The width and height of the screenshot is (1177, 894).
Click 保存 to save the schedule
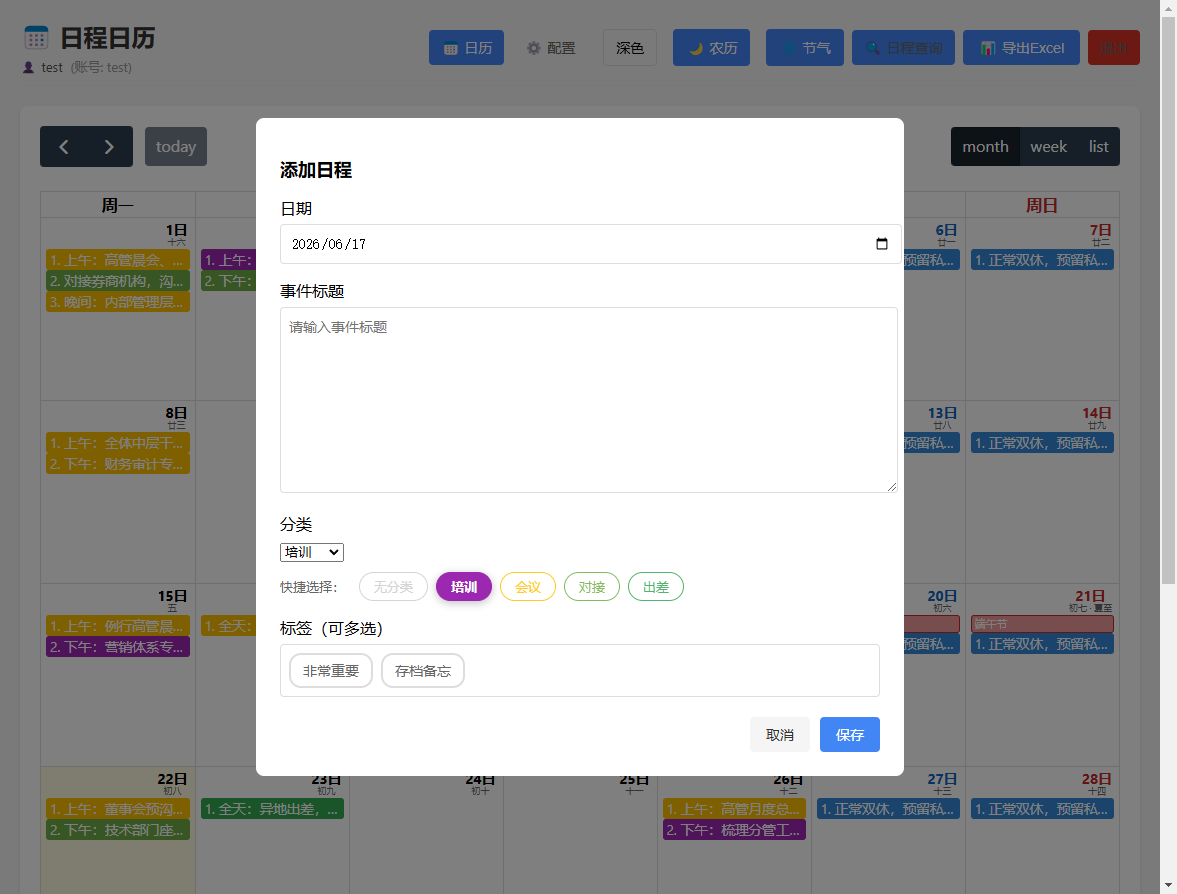click(x=850, y=735)
